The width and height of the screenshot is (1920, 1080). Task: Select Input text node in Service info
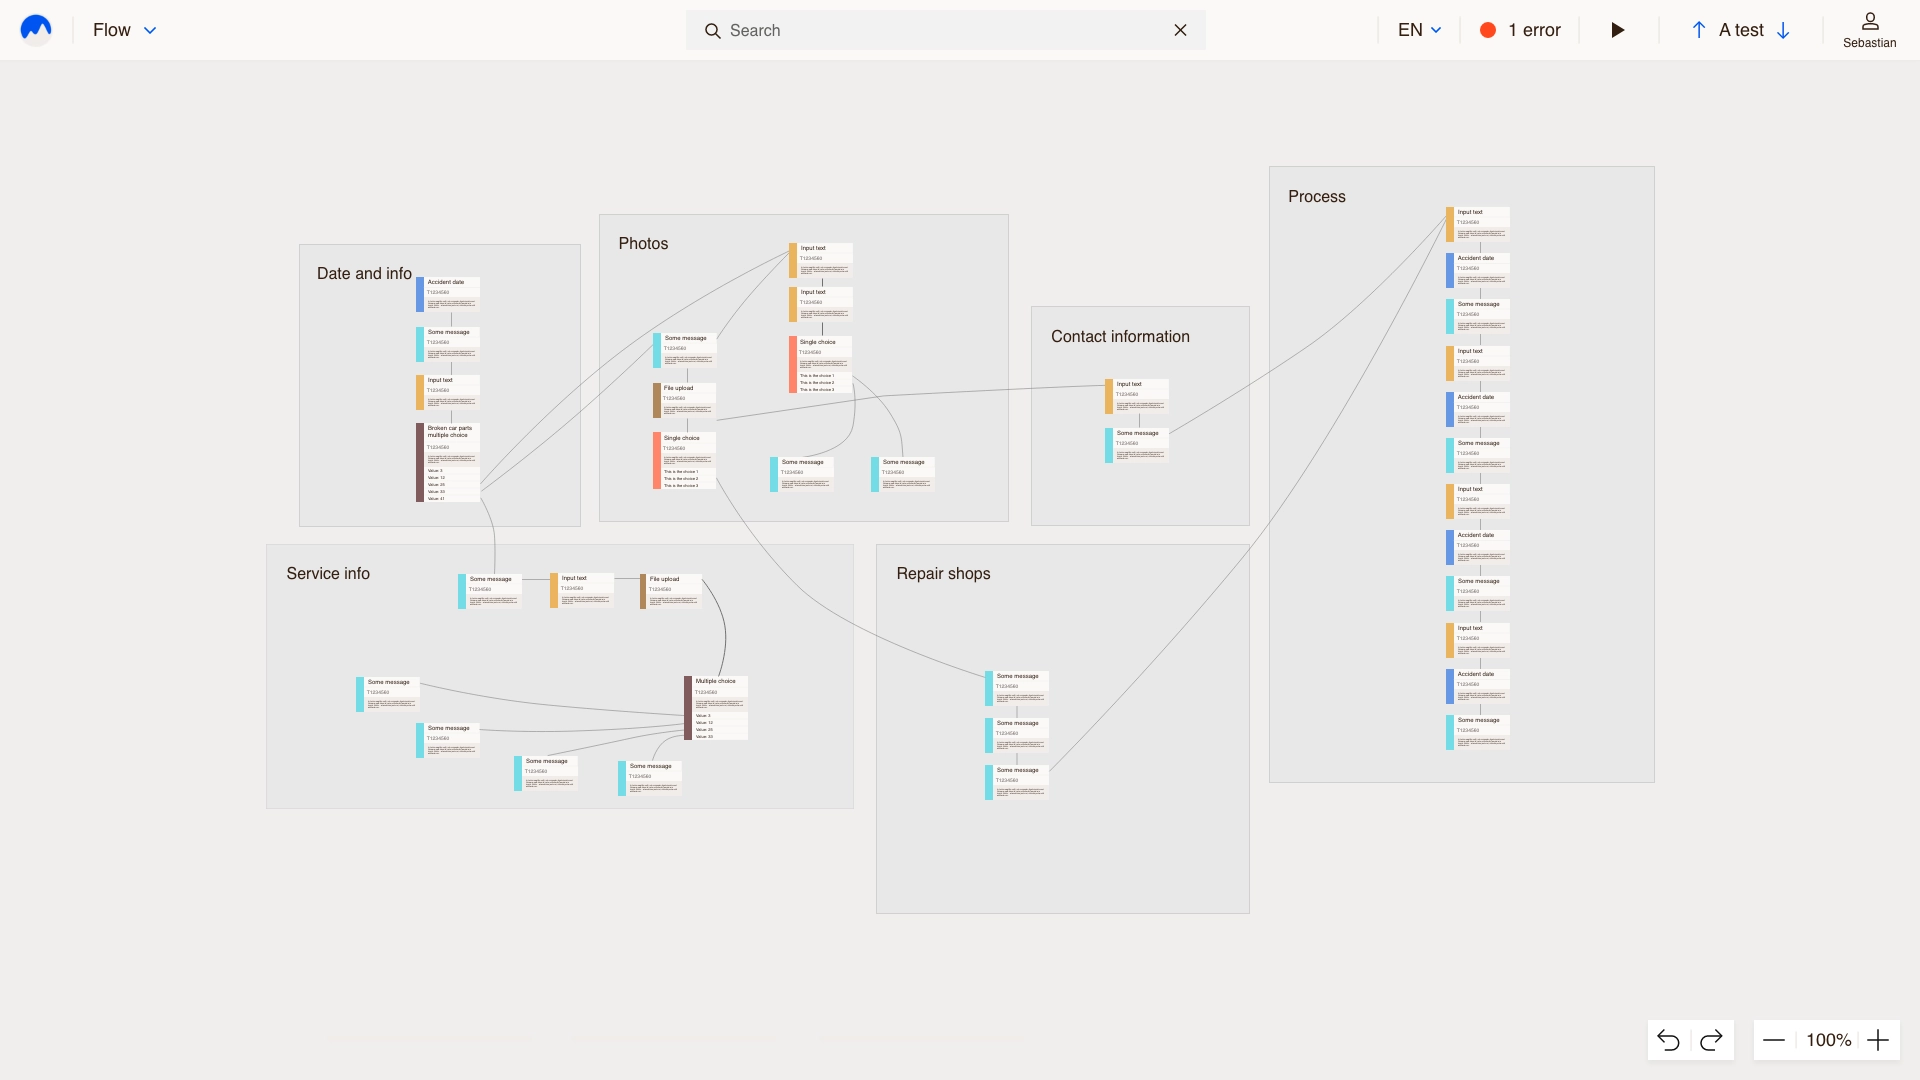point(582,590)
